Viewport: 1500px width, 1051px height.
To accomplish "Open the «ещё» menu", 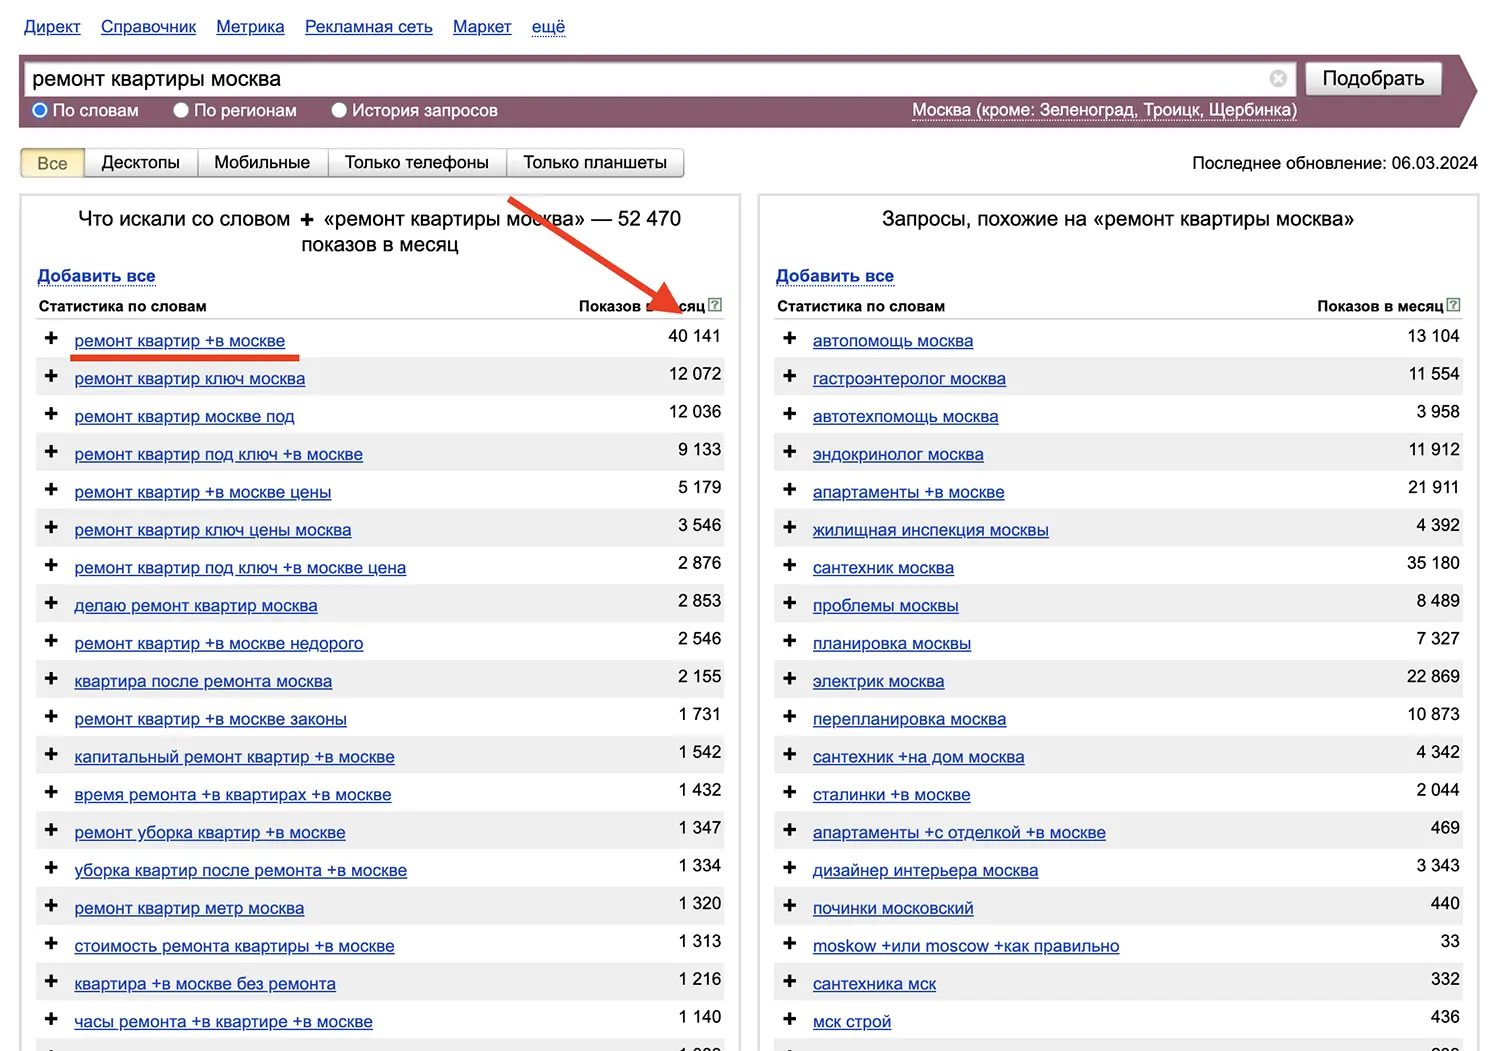I will pyautogui.click(x=548, y=27).
